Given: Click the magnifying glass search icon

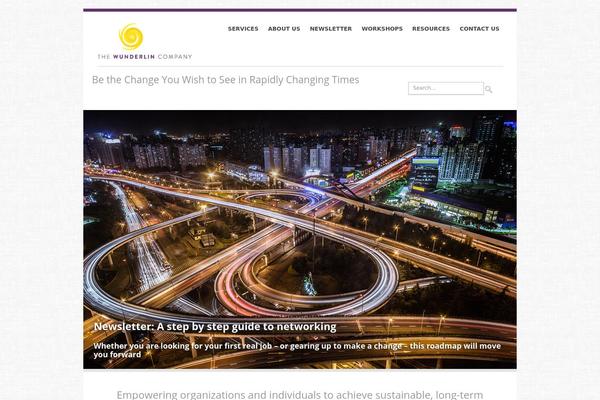Looking at the screenshot, I should [x=489, y=89].
